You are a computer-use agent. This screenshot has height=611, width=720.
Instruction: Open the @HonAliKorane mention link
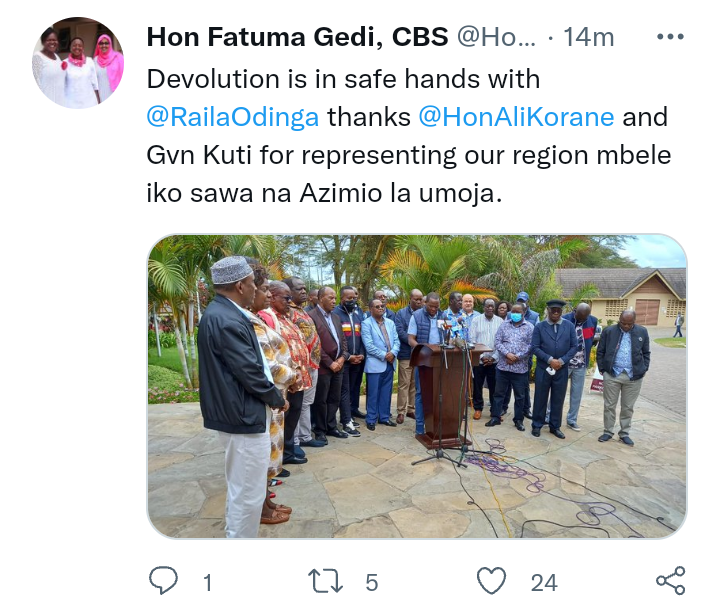[516, 117]
